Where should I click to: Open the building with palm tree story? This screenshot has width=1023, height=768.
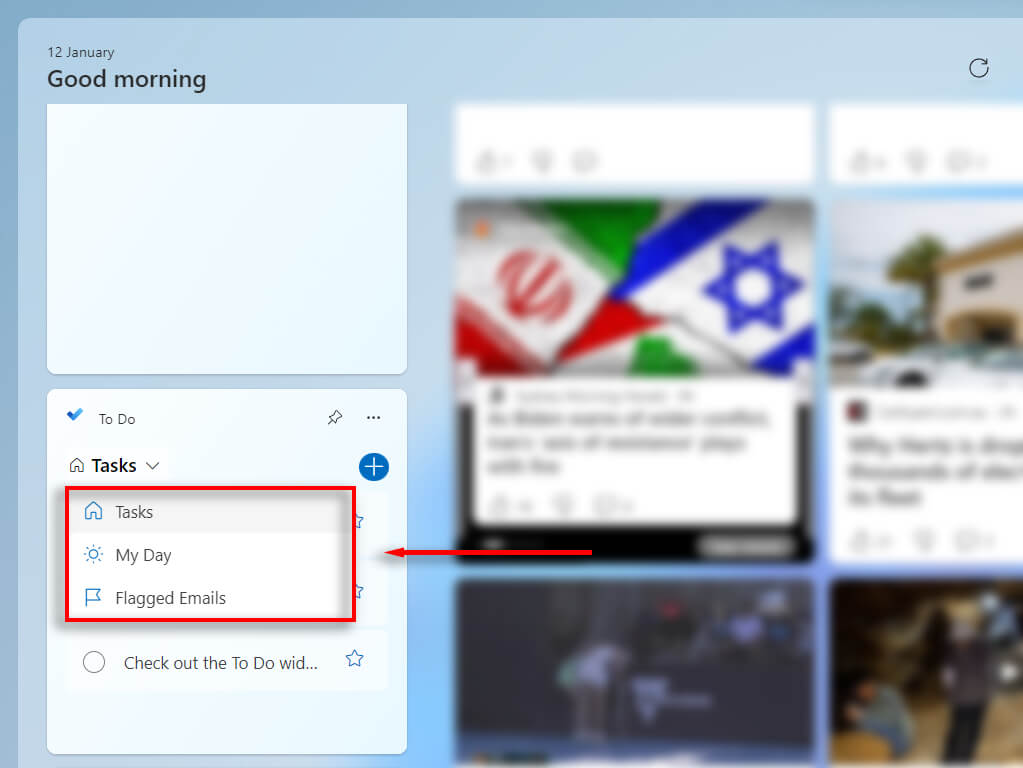926,294
